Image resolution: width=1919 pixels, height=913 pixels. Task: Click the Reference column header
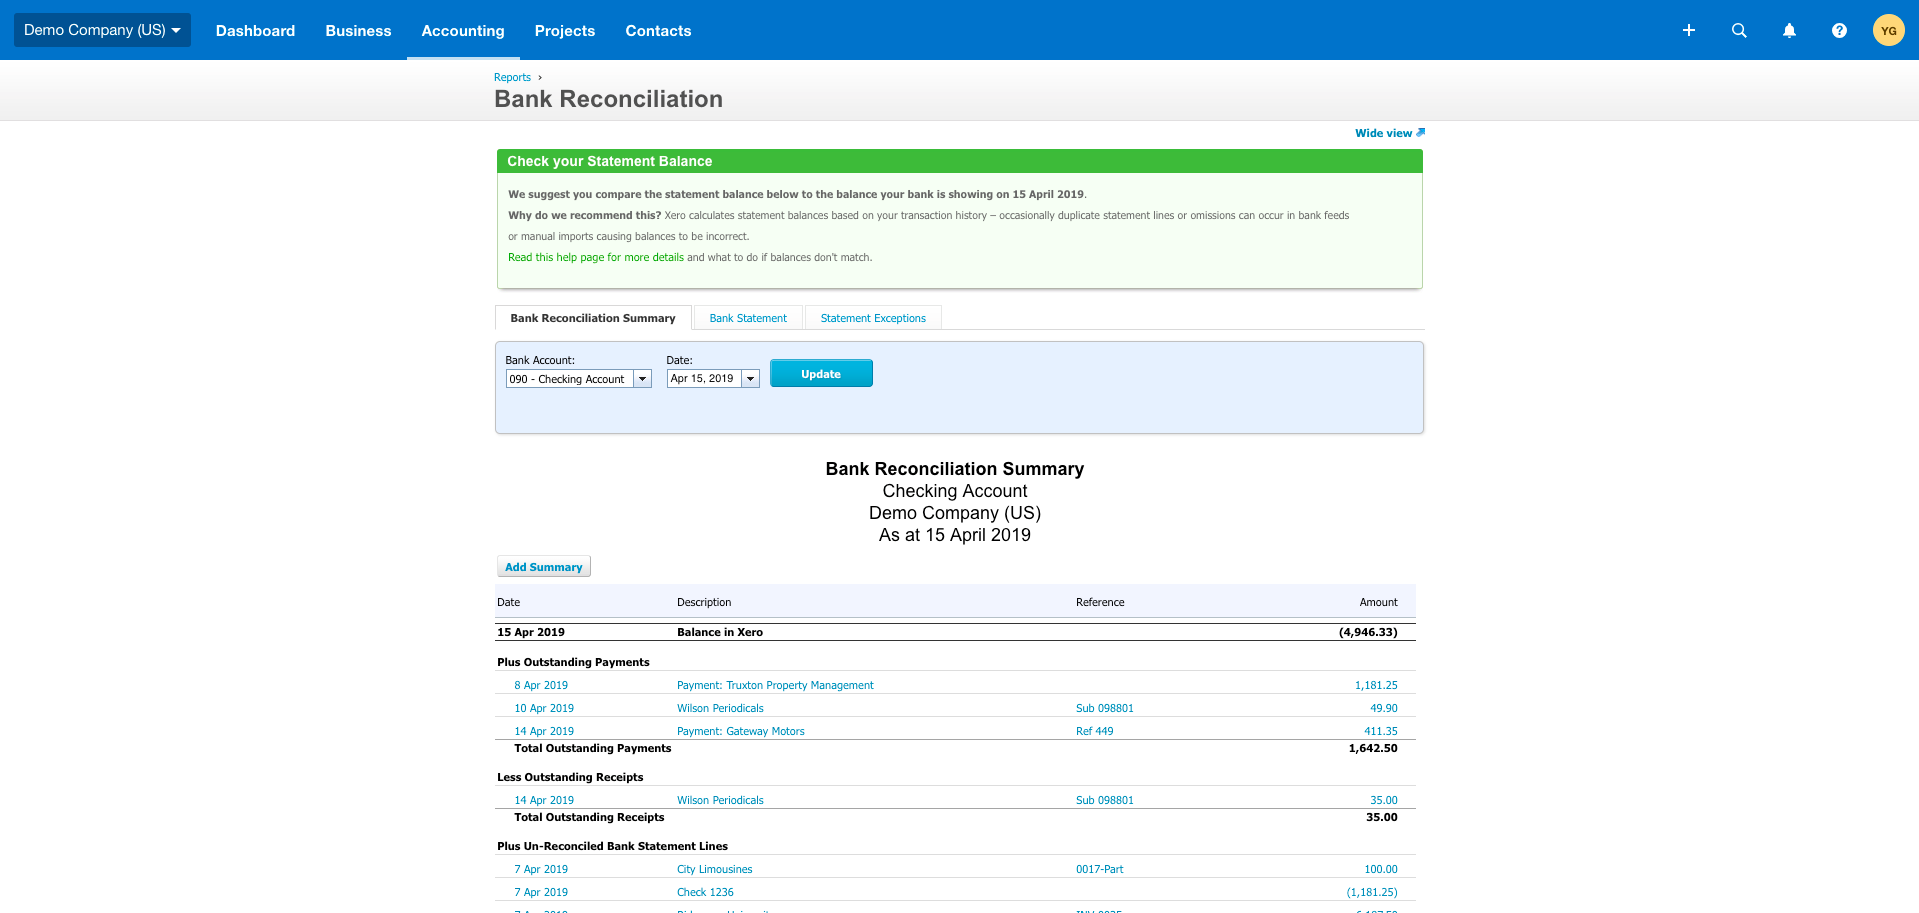[1100, 602]
